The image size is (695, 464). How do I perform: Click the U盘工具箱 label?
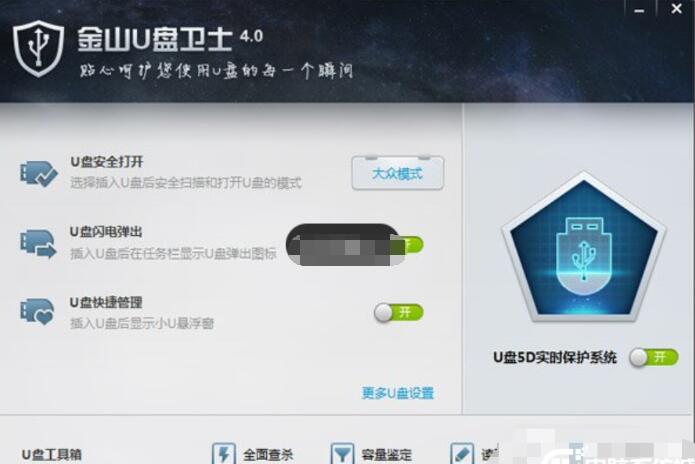(51, 455)
